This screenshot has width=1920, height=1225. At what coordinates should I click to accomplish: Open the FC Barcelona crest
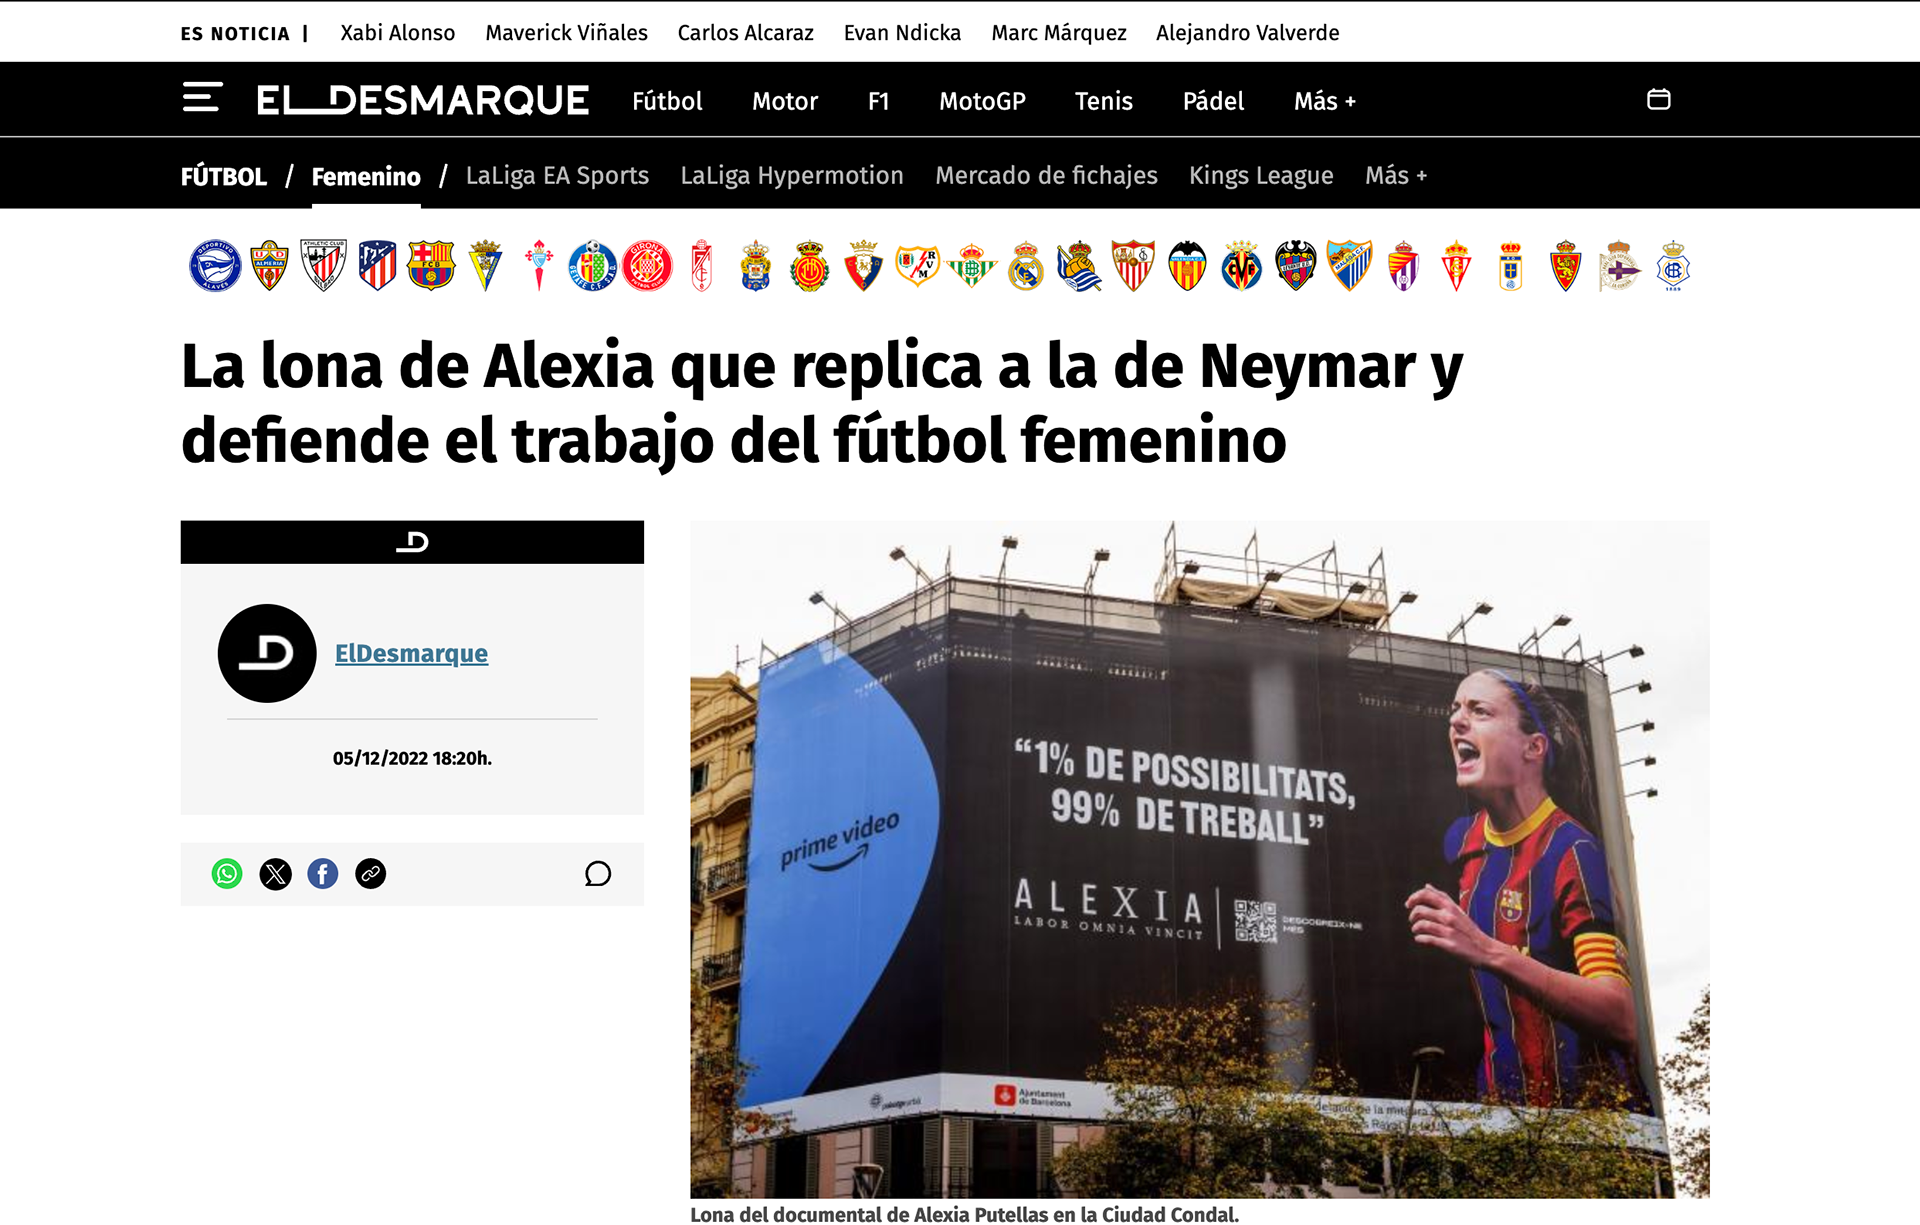click(x=431, y=266)
